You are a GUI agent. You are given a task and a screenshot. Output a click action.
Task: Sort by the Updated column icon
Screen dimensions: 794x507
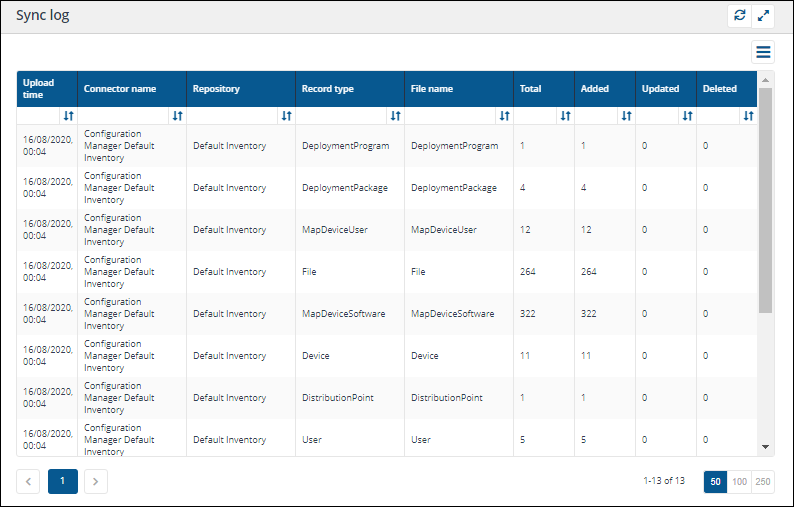click(687, 116)
